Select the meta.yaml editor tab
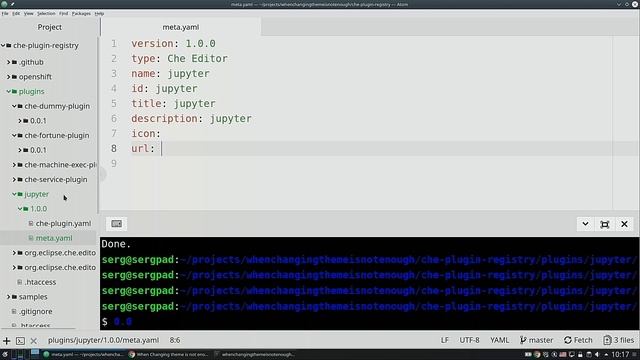The image size is (640, 360). (180, 27)
